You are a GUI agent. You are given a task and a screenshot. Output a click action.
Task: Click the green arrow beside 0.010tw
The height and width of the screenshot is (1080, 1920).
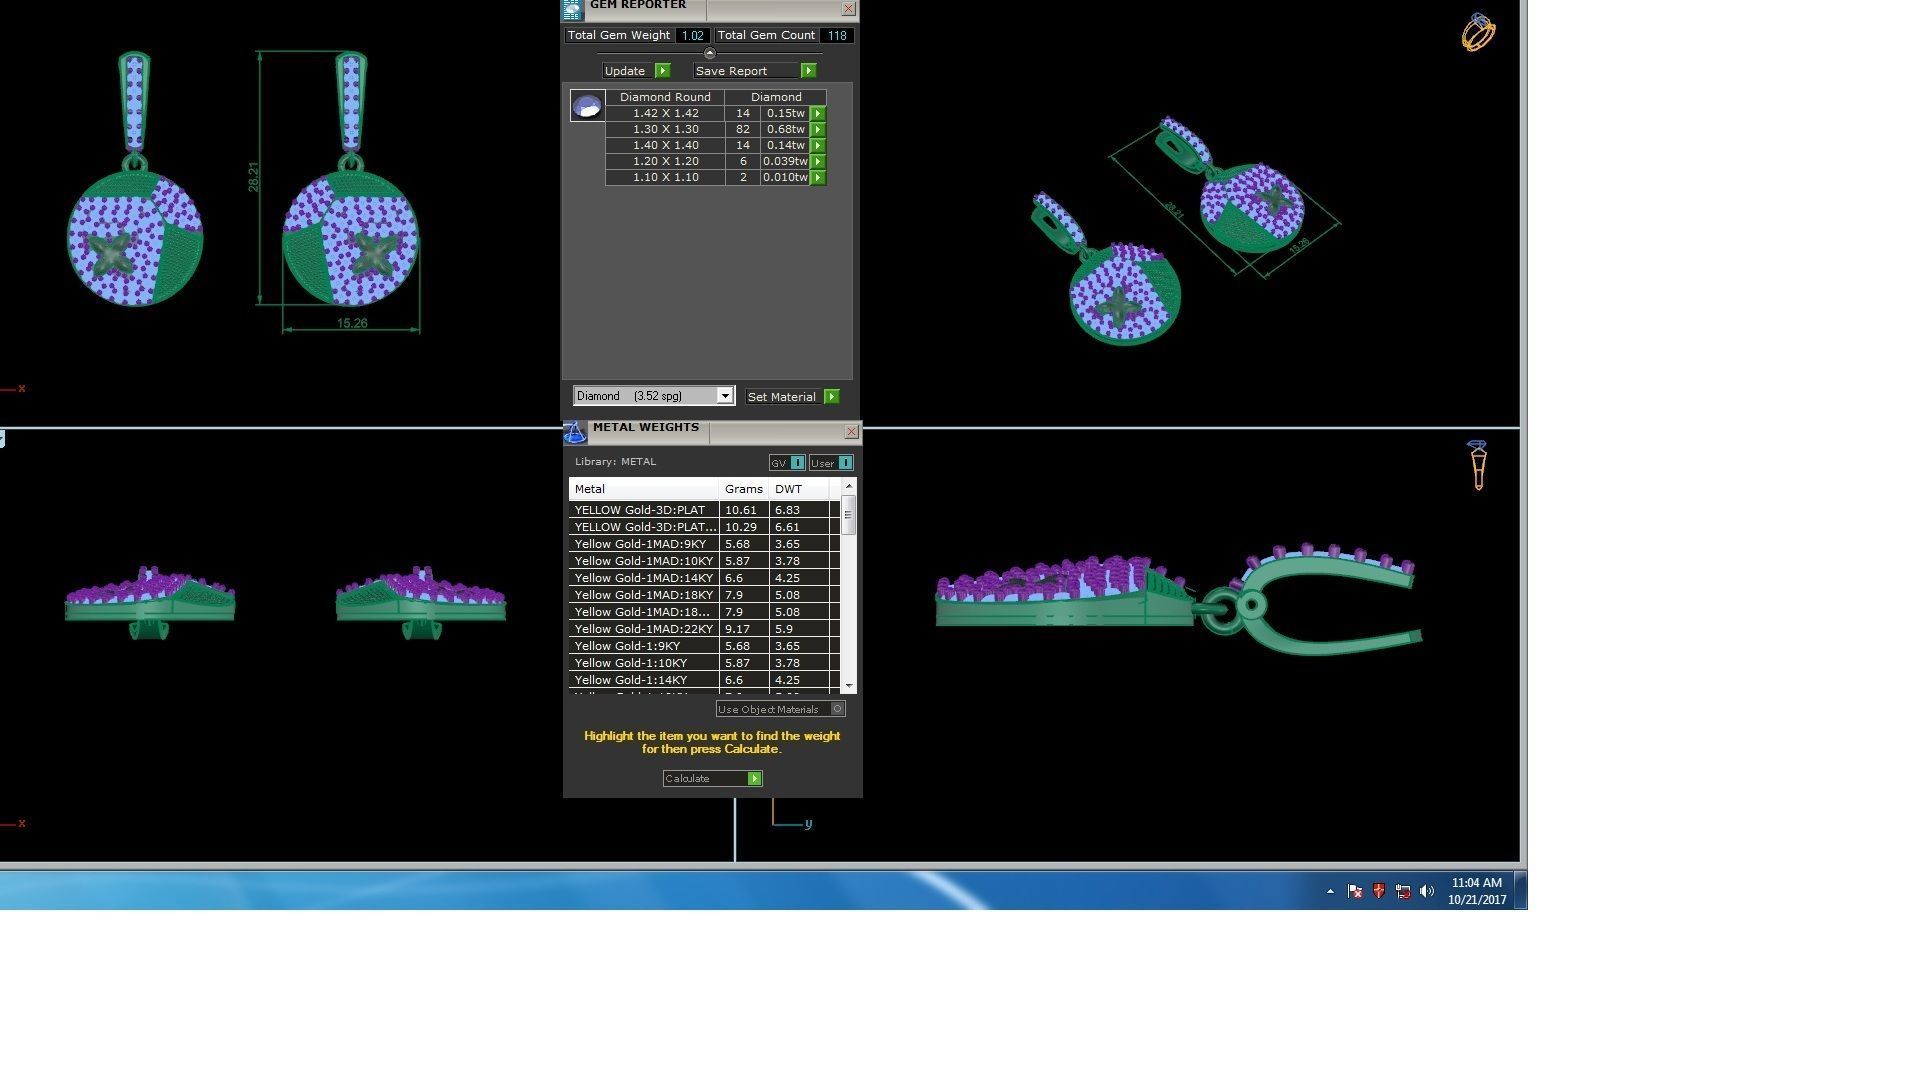point(818,177)
